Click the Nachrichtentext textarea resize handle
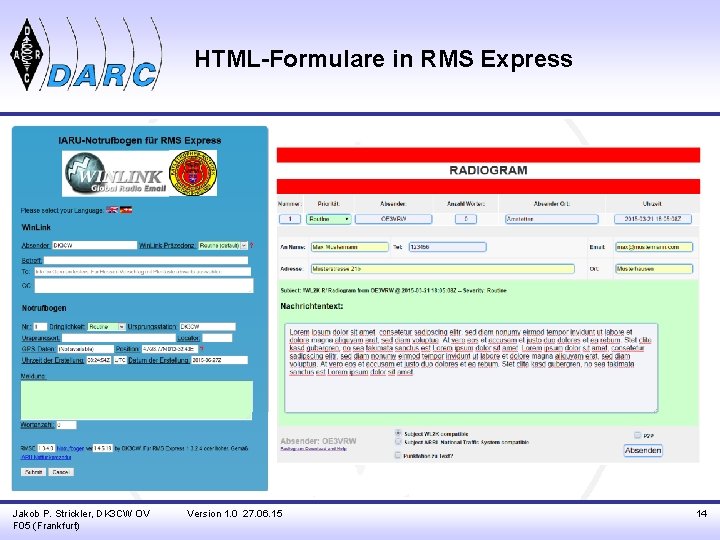 tap(655, 410)
